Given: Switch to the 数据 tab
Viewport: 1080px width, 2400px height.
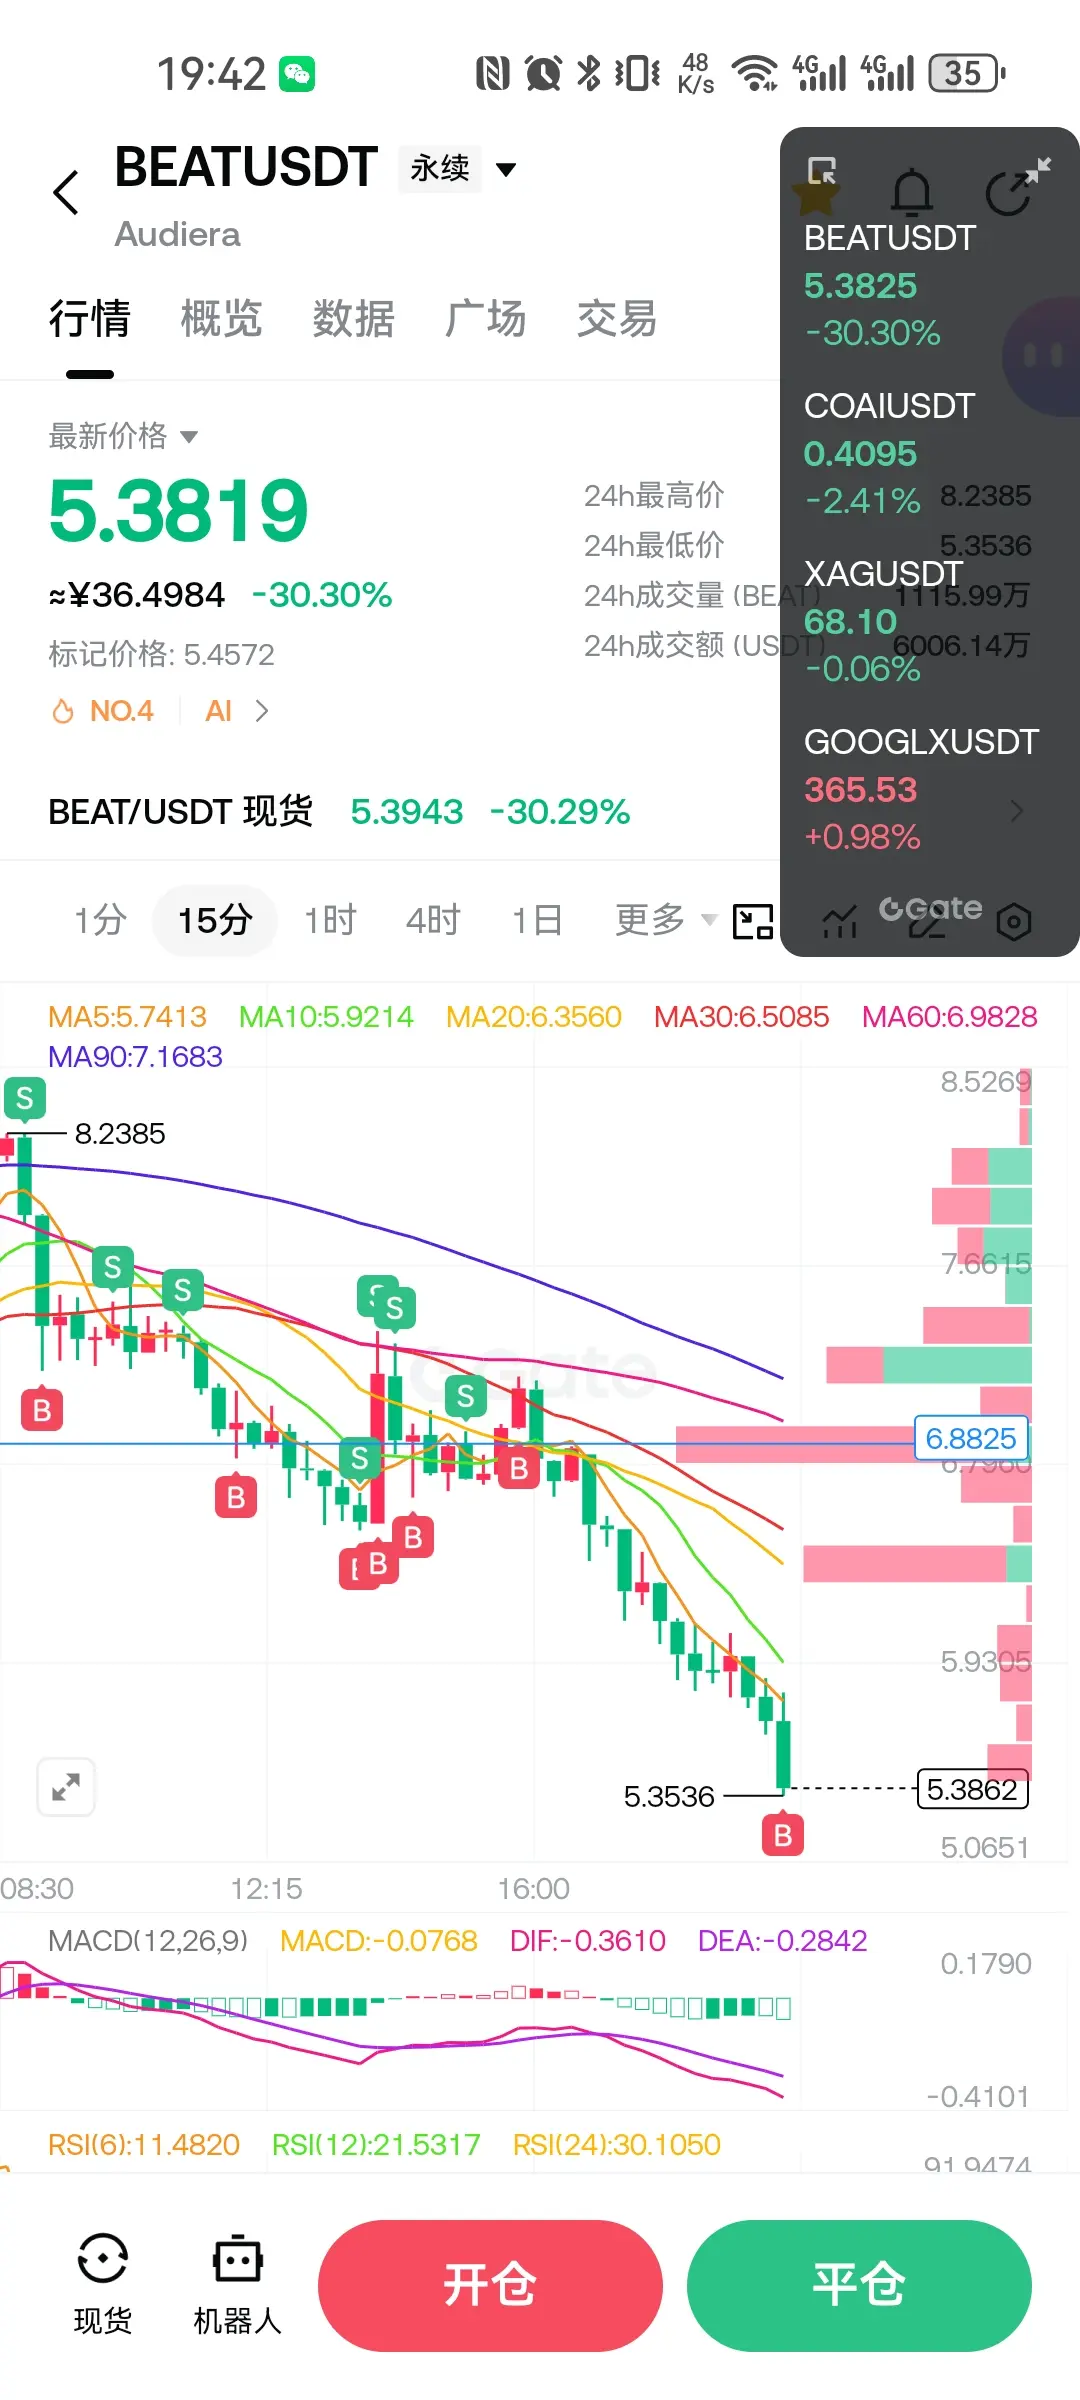Looking at the screenshot, I should tap(353, 319).
